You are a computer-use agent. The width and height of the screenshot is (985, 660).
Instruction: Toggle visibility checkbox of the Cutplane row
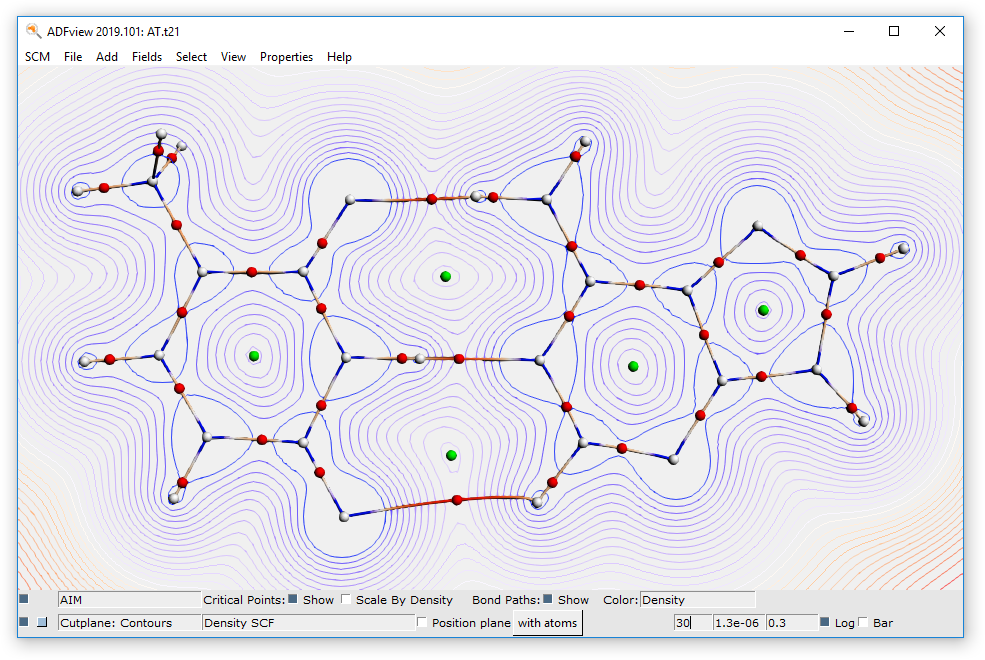(24, 622)
